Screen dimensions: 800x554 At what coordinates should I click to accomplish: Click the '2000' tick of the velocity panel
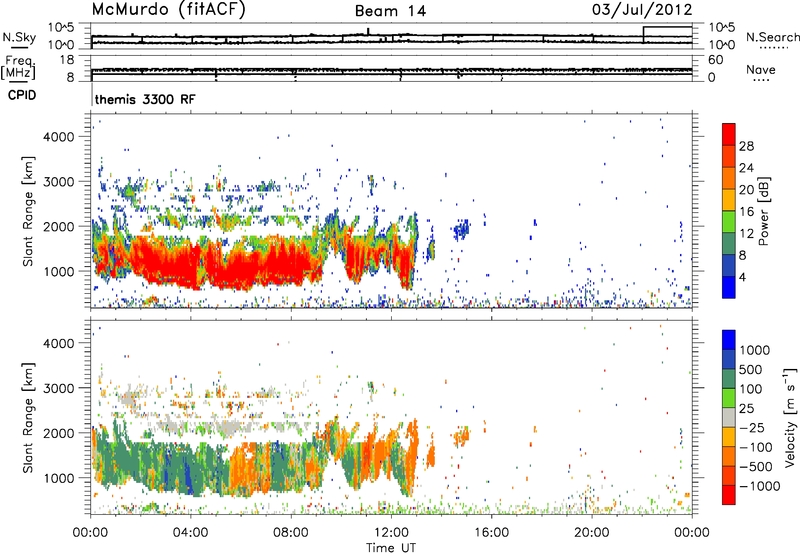pos(60,433)
